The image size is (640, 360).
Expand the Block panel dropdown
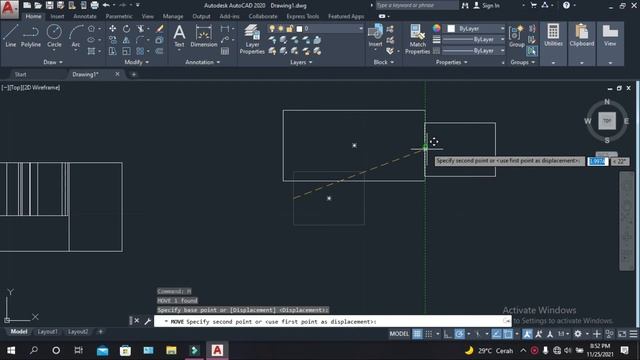pyautogui.click(x=384, y=62)
